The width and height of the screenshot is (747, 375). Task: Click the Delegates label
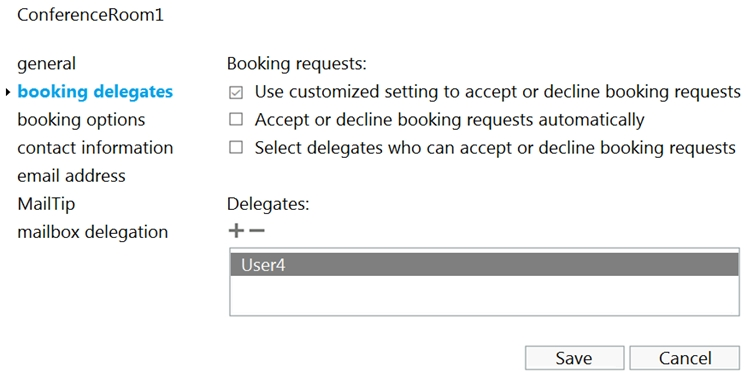tap(268, 204)
